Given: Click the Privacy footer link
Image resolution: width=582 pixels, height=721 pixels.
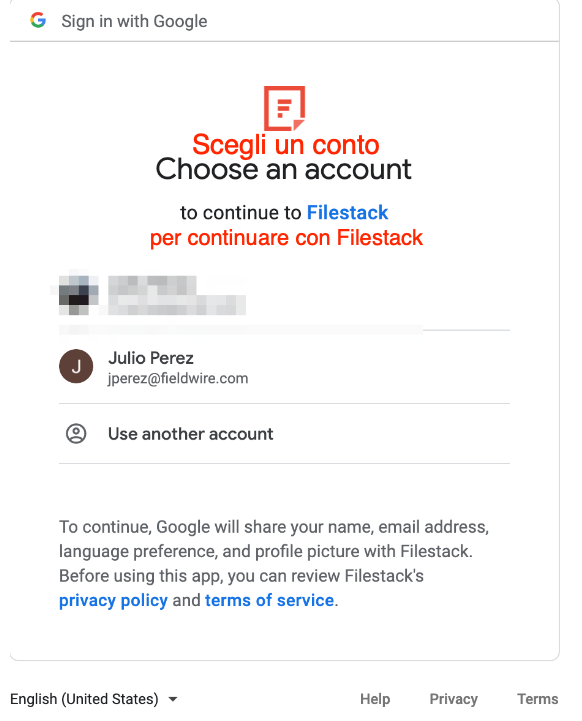Looking at the screenshot, I should click(454, 699).
